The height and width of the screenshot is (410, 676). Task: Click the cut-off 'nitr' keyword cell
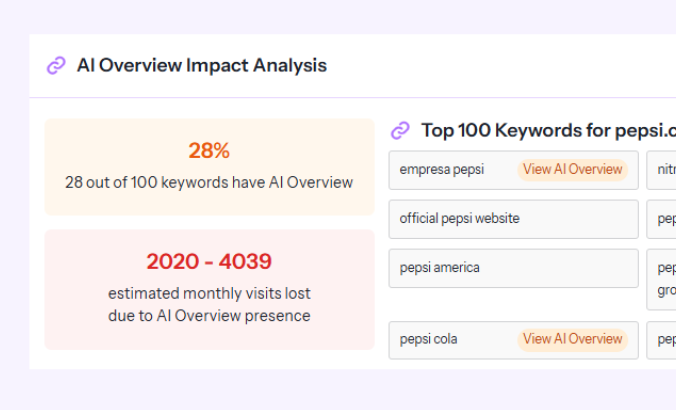(x=662, y=169)
